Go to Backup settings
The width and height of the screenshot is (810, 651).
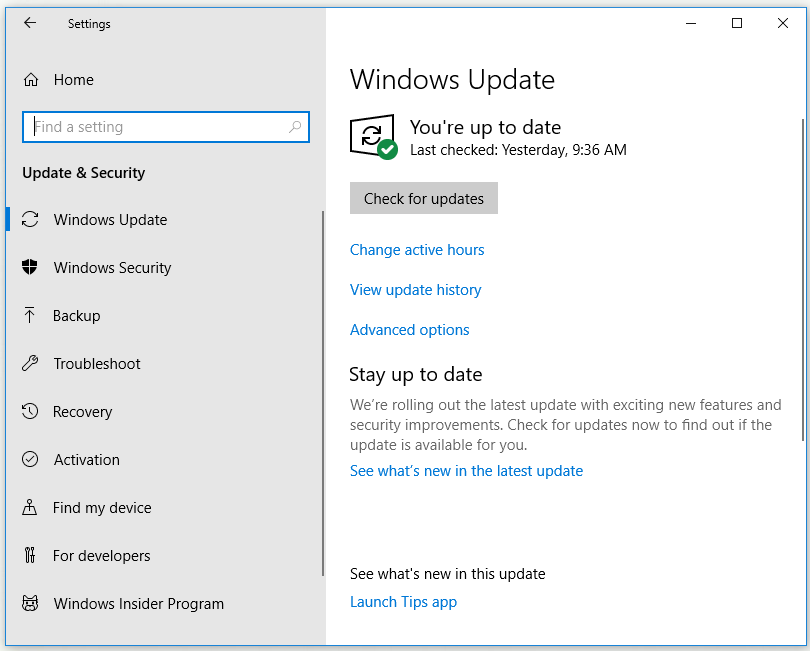pyautogui.click(x=76, y=316)
